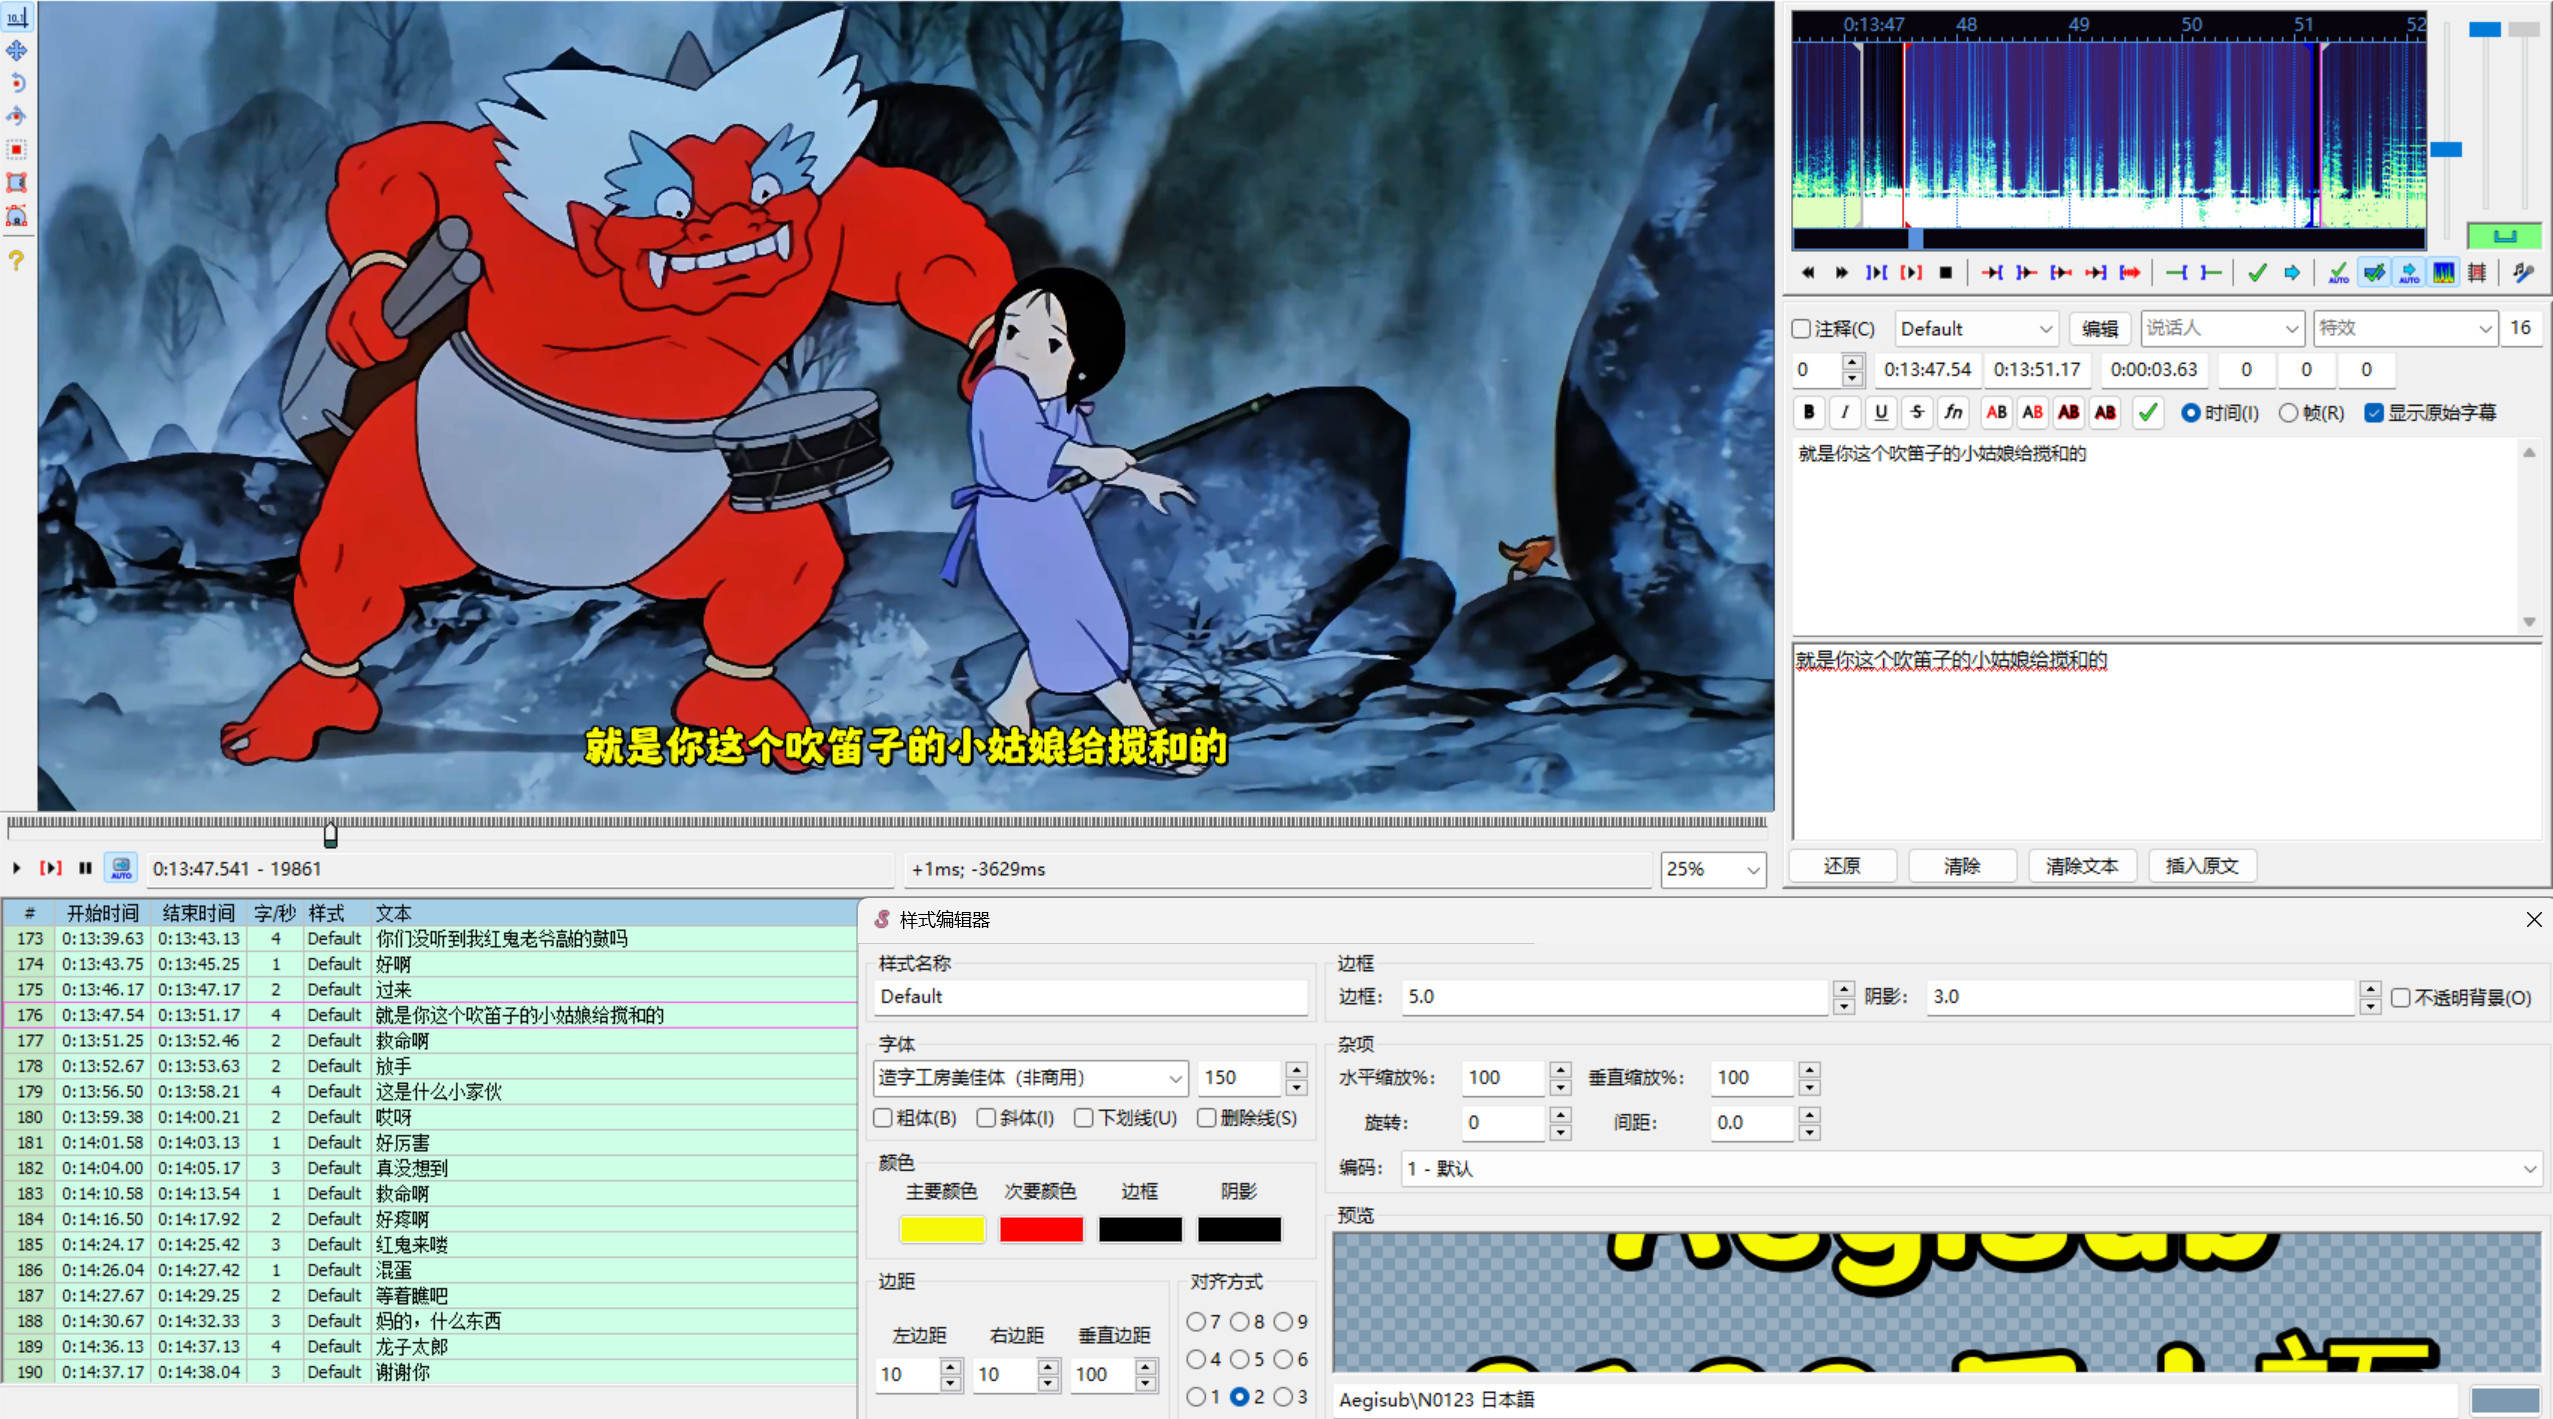2553x1419 pixels.
Task: Click the 文本 column header
Action: click(393, 912)
